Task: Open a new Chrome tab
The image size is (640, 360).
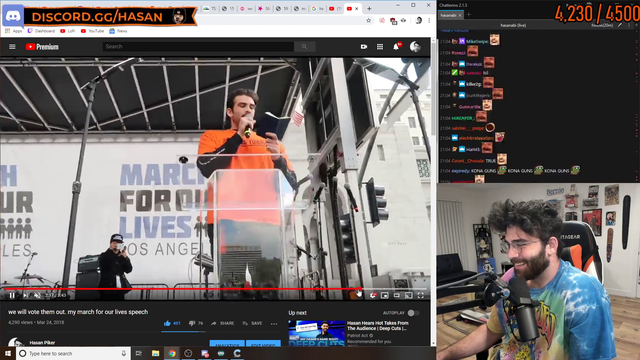Action: (x=369, y=9)
